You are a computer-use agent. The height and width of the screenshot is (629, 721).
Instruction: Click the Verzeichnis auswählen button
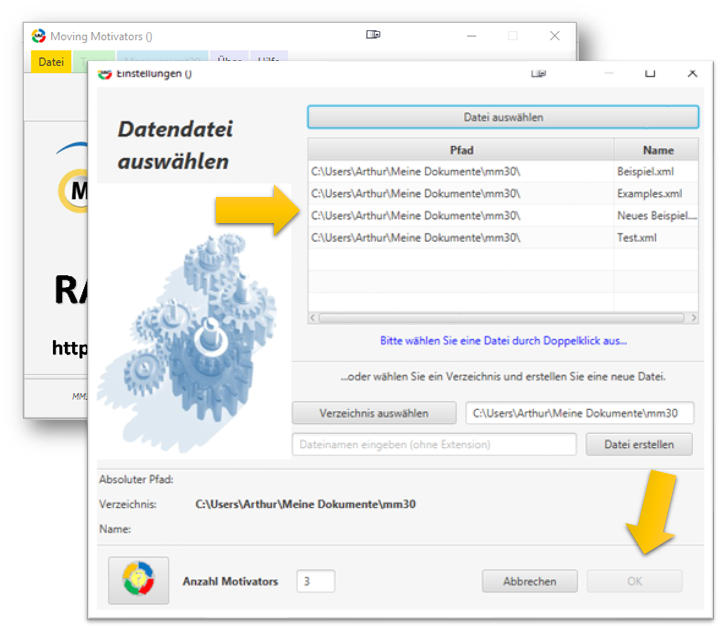pos(374,413)
